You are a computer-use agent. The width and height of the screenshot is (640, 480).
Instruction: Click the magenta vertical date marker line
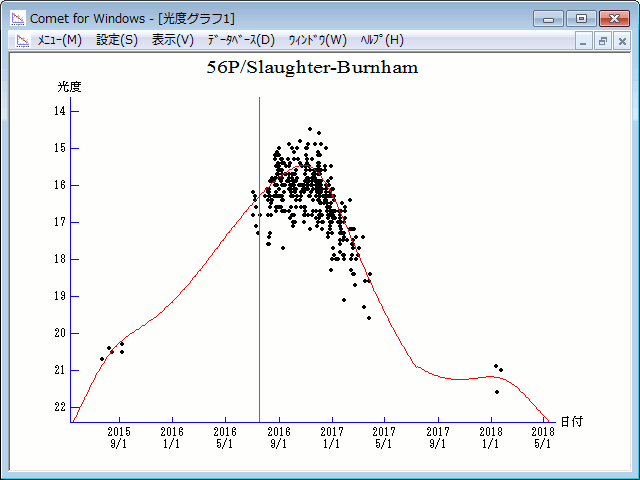coord(260,260)
